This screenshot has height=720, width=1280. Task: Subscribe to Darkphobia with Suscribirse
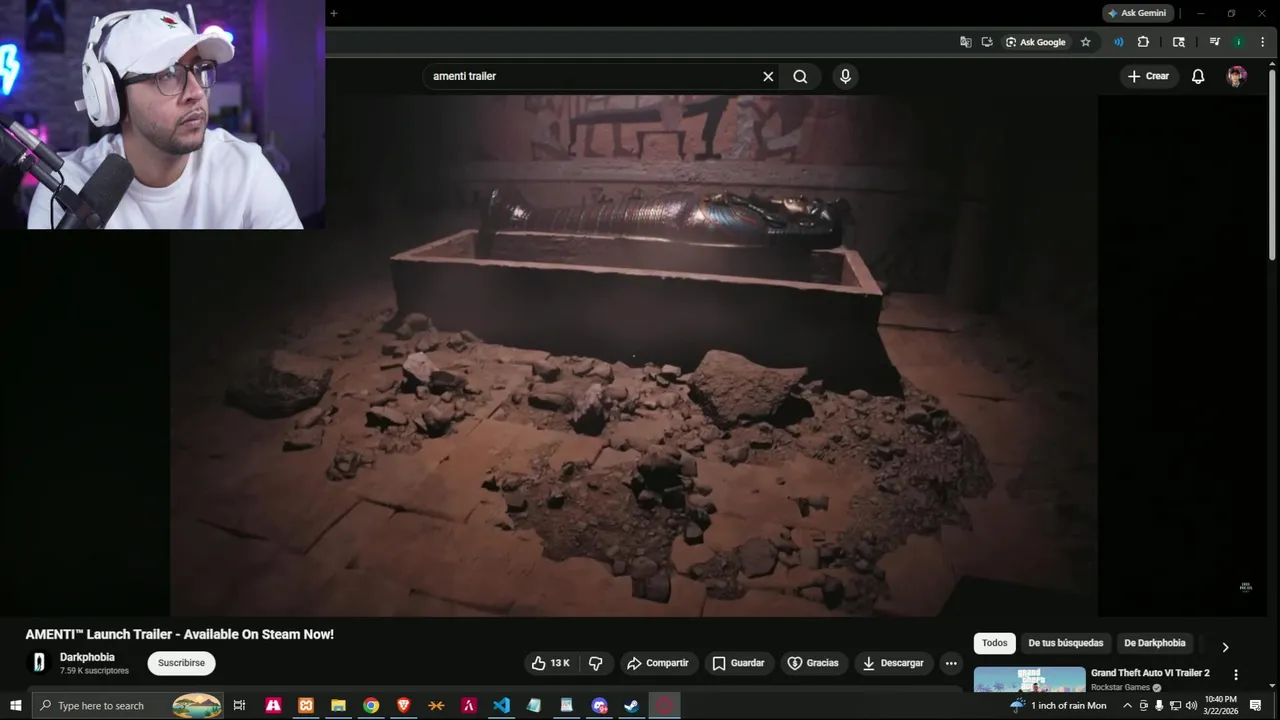coord(181,663)
